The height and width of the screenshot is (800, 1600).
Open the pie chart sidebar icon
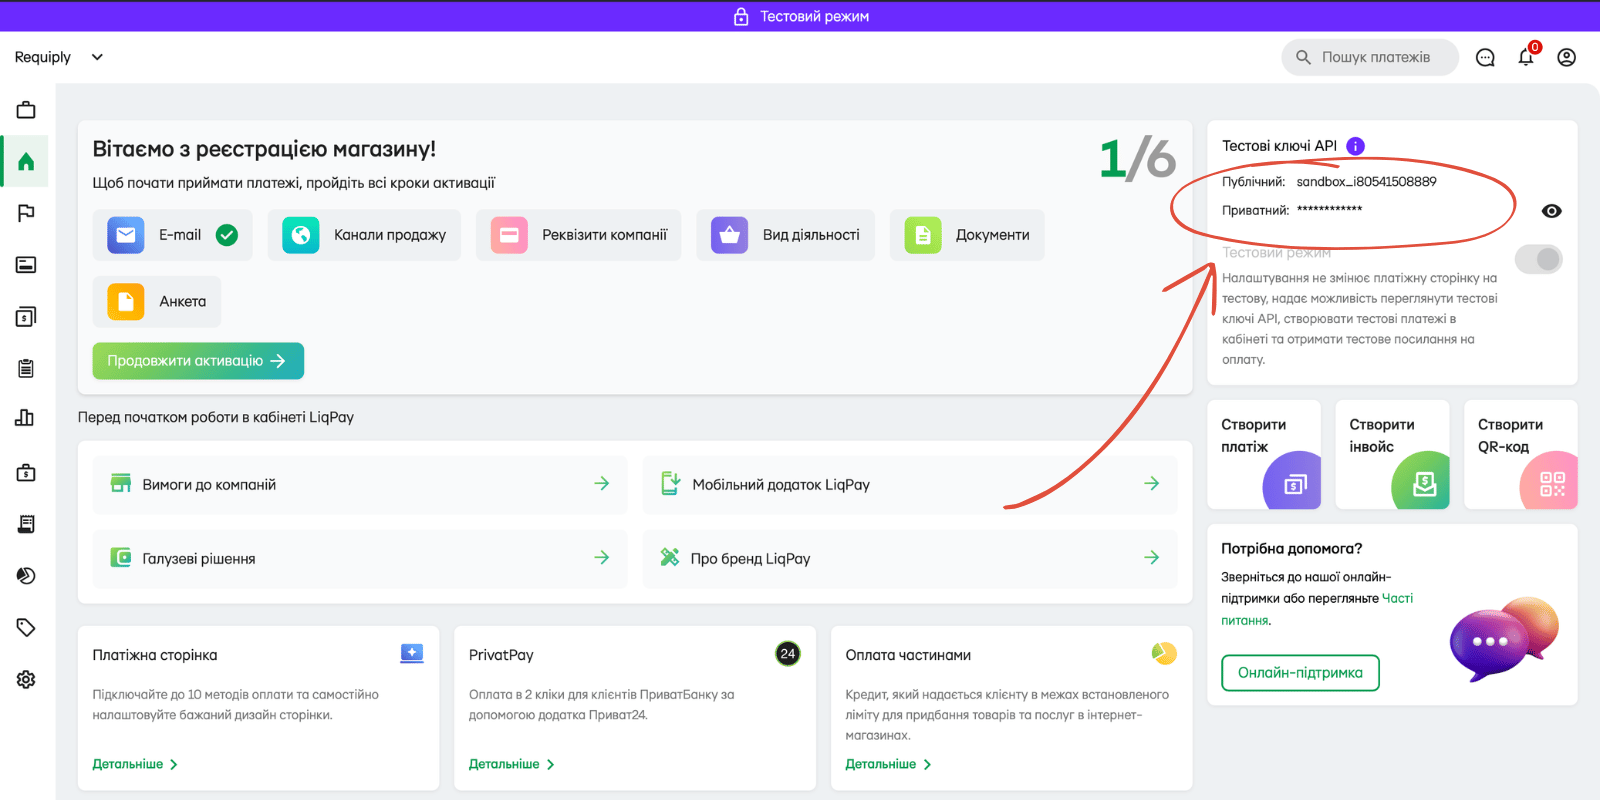[26, 576]
